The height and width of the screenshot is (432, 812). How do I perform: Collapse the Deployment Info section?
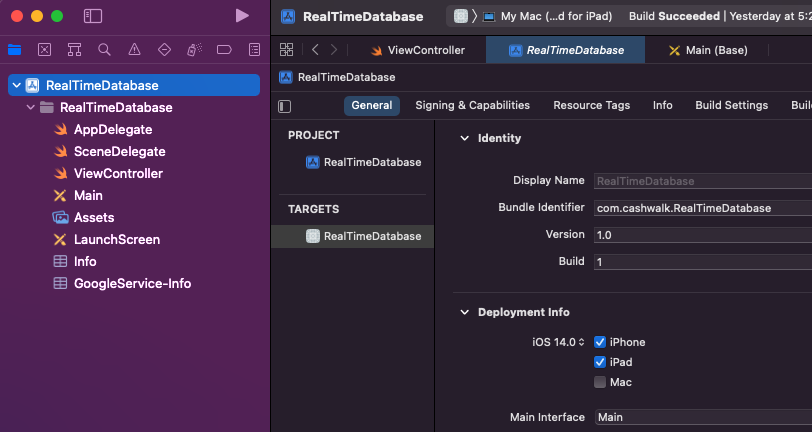tap(464, 312)
